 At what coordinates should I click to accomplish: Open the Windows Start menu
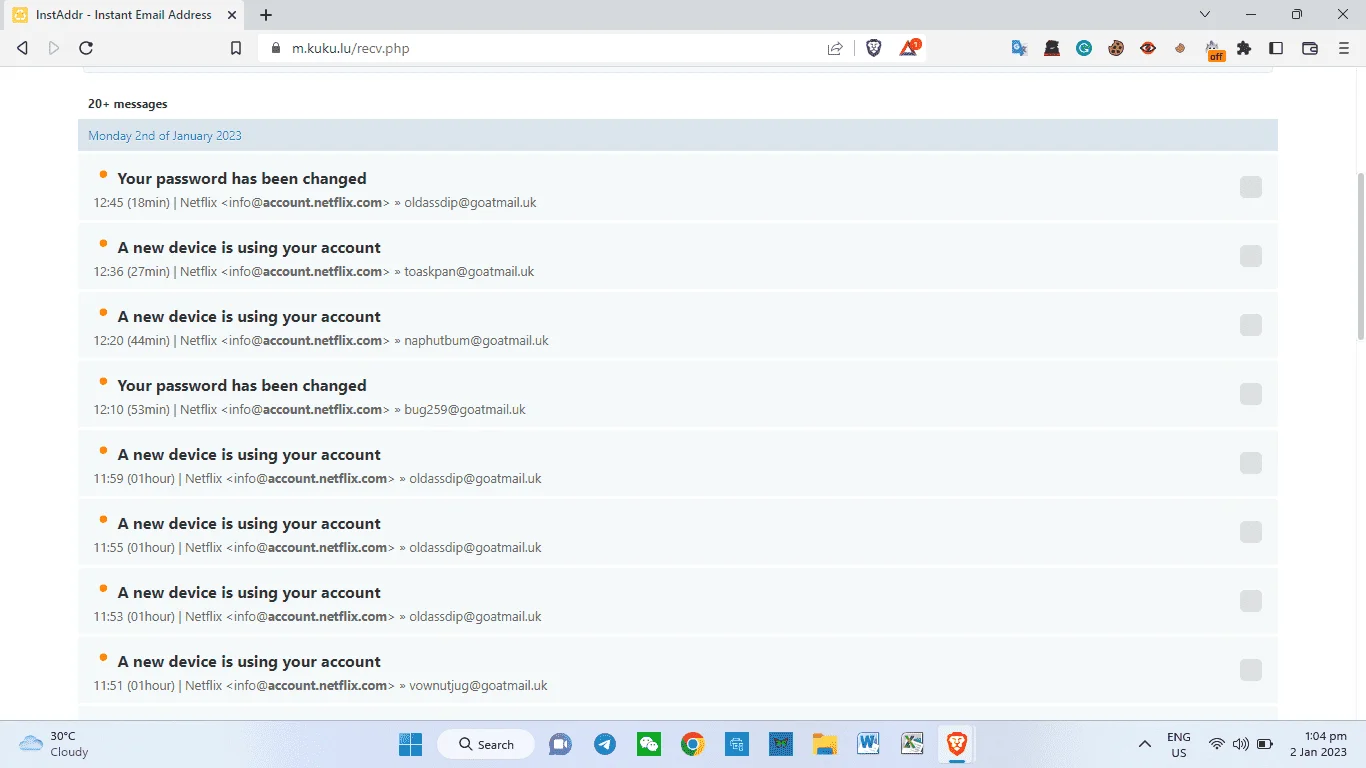410,744
